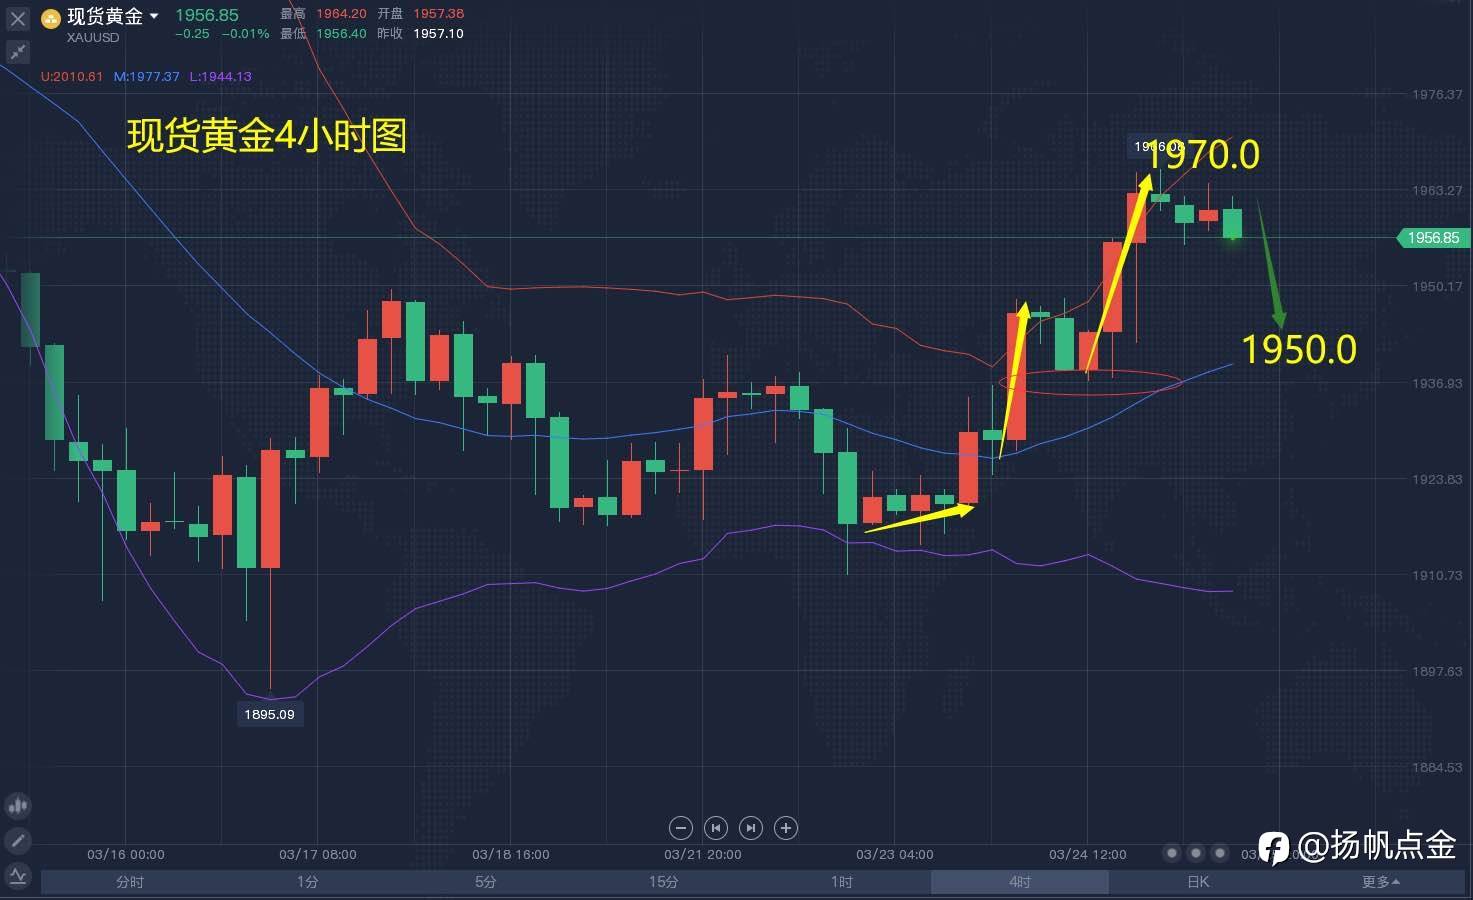Click the 1936.93 price axis label

pyautogui.click(x=1437, y=383)
